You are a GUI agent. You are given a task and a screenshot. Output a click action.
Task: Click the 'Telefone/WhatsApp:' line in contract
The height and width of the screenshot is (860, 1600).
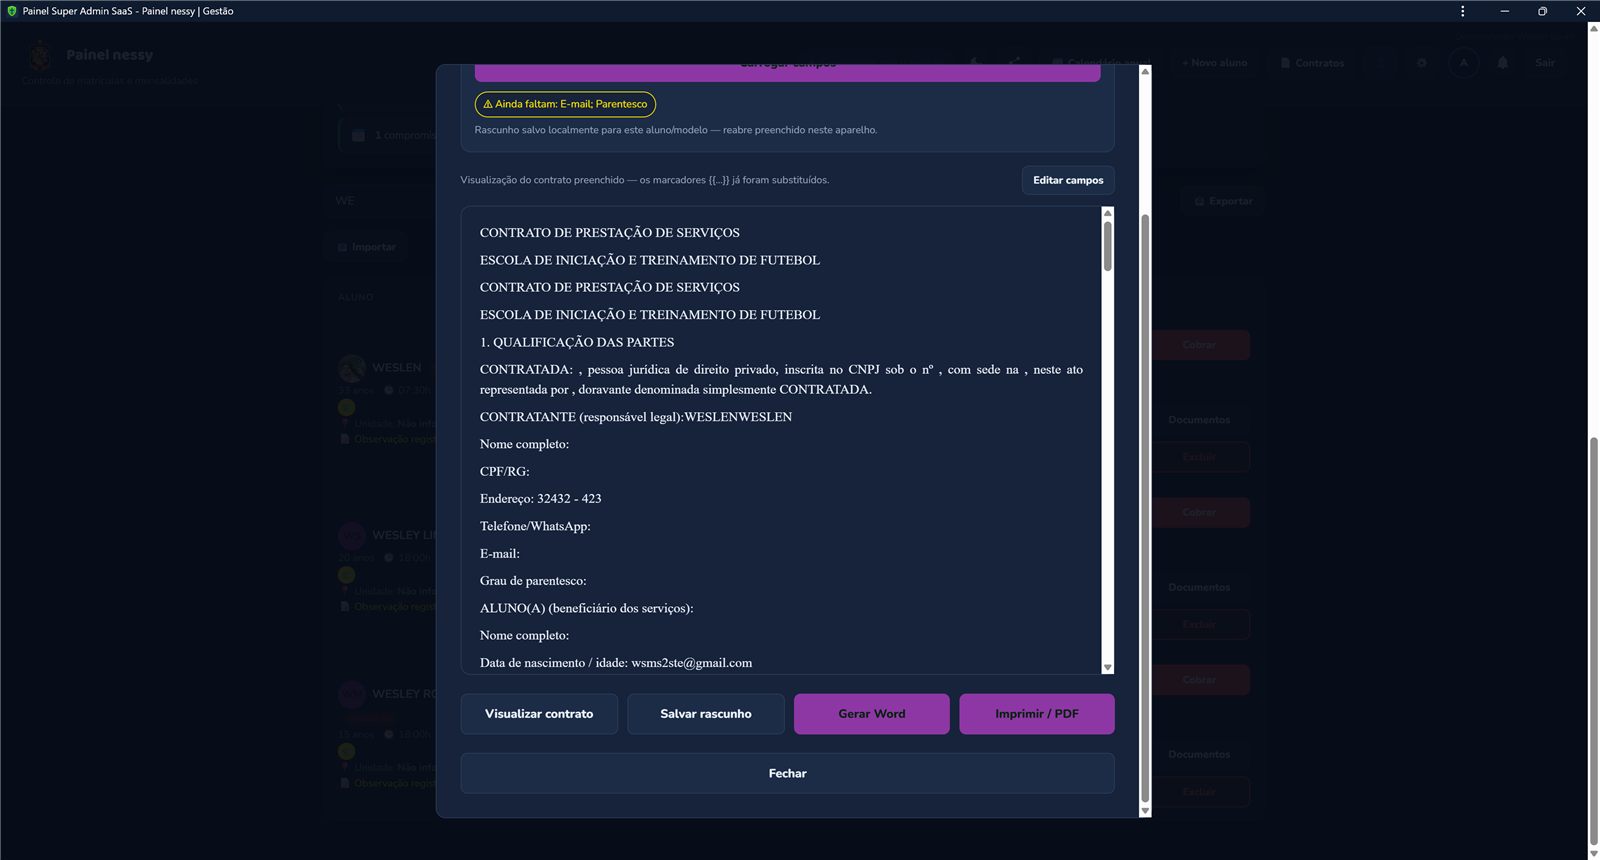[x=535, y=526]
